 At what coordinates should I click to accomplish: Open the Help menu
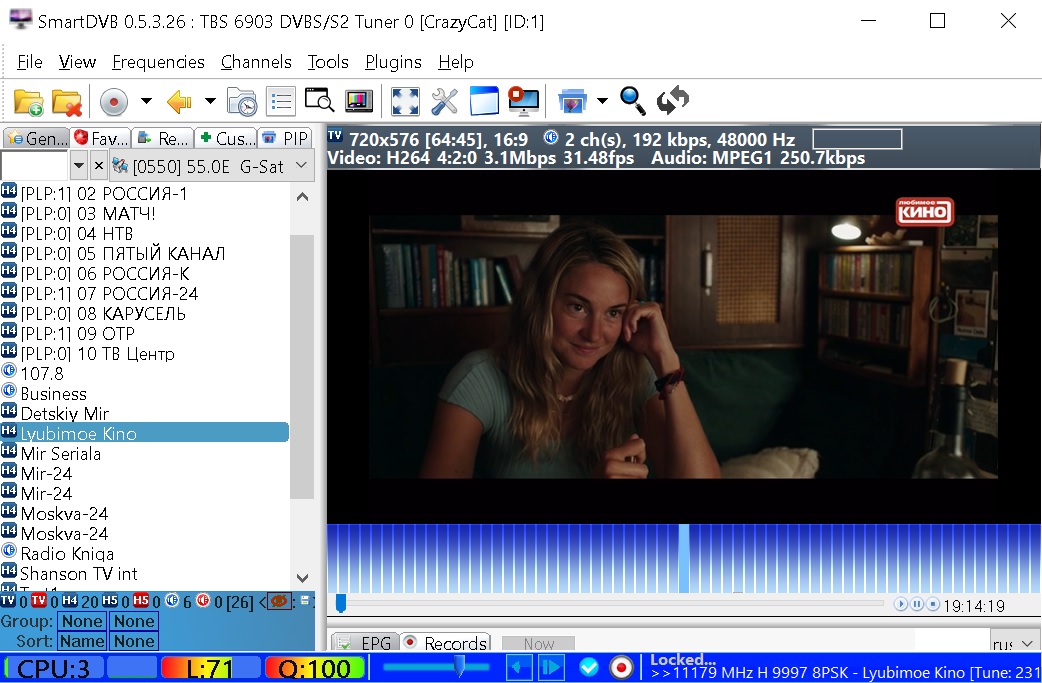pyautogui.click(x=455, y=62)
